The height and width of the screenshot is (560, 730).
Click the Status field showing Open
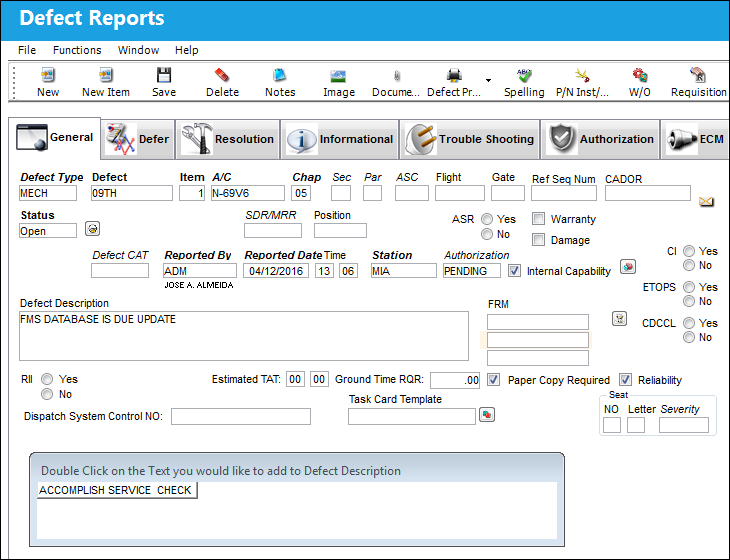tap(47, 231)
